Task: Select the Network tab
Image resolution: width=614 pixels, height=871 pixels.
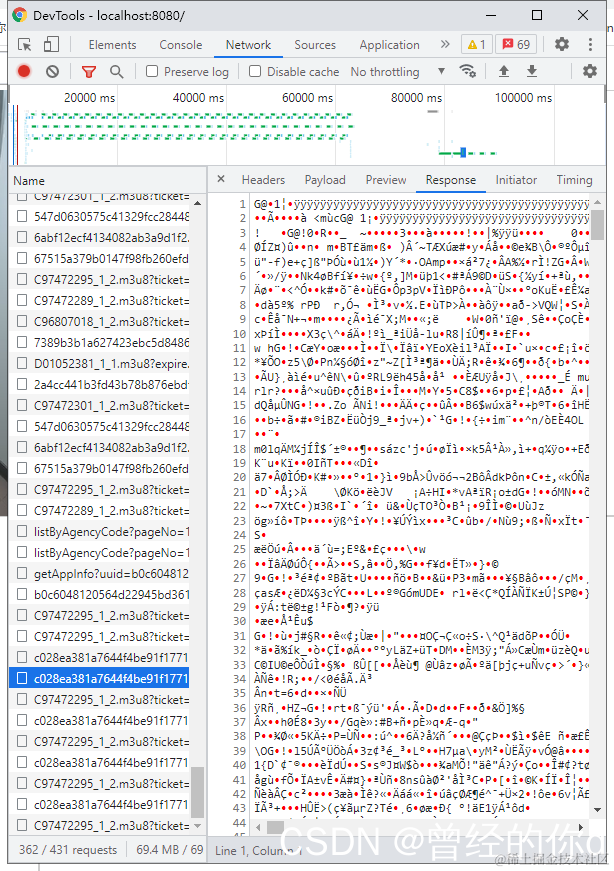Action: click(x=248, y=45)
